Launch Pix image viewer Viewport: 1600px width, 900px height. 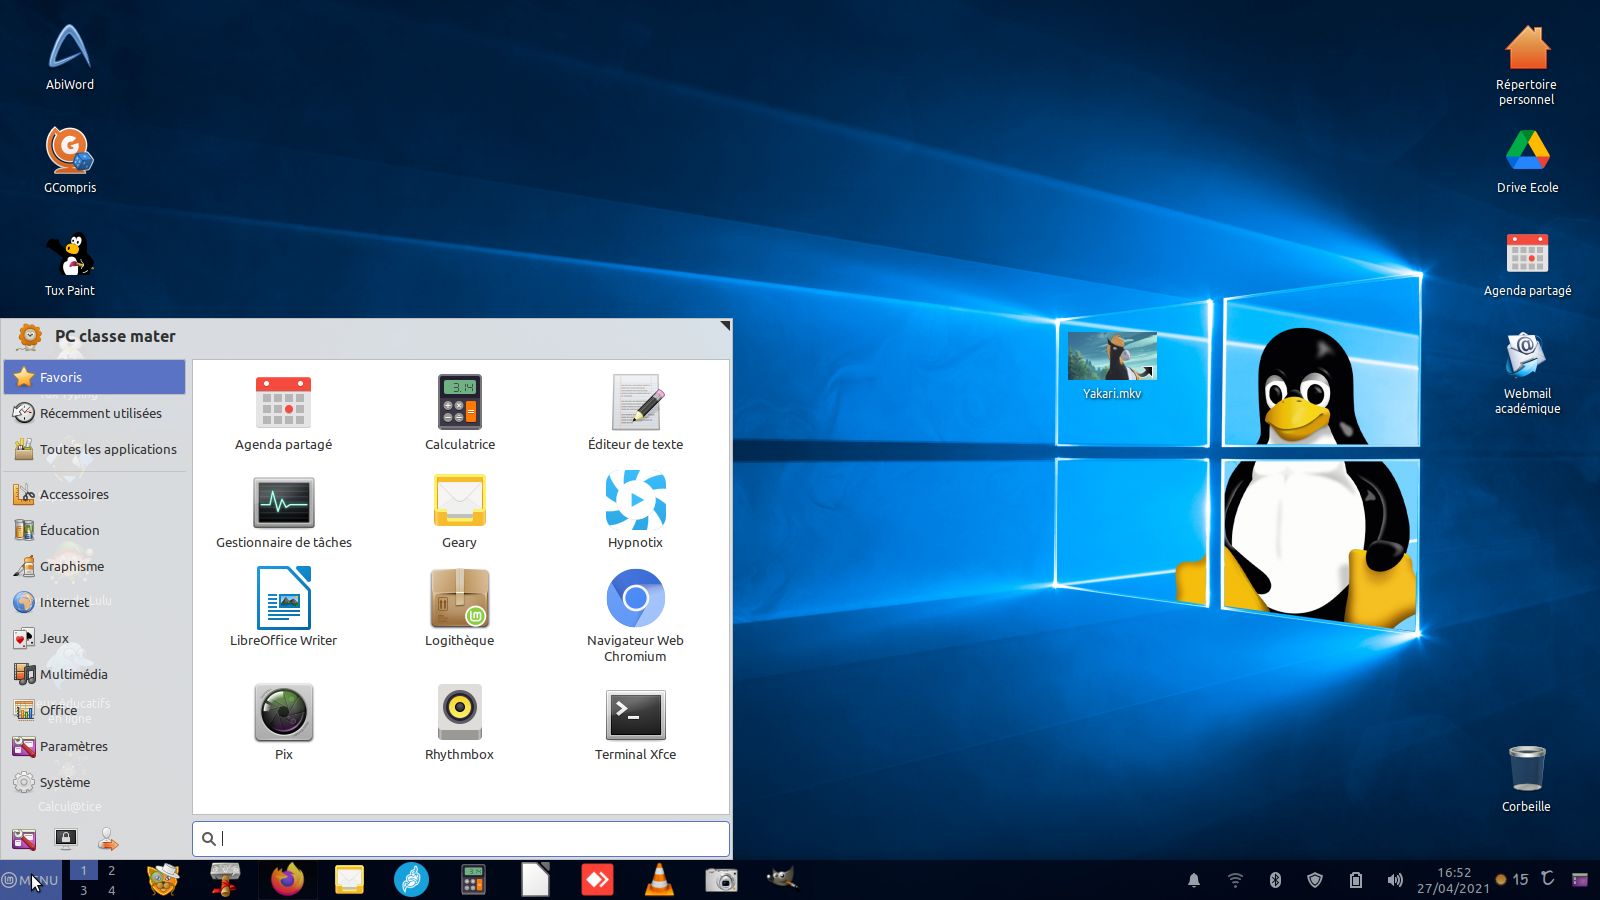tap(284, 722)
